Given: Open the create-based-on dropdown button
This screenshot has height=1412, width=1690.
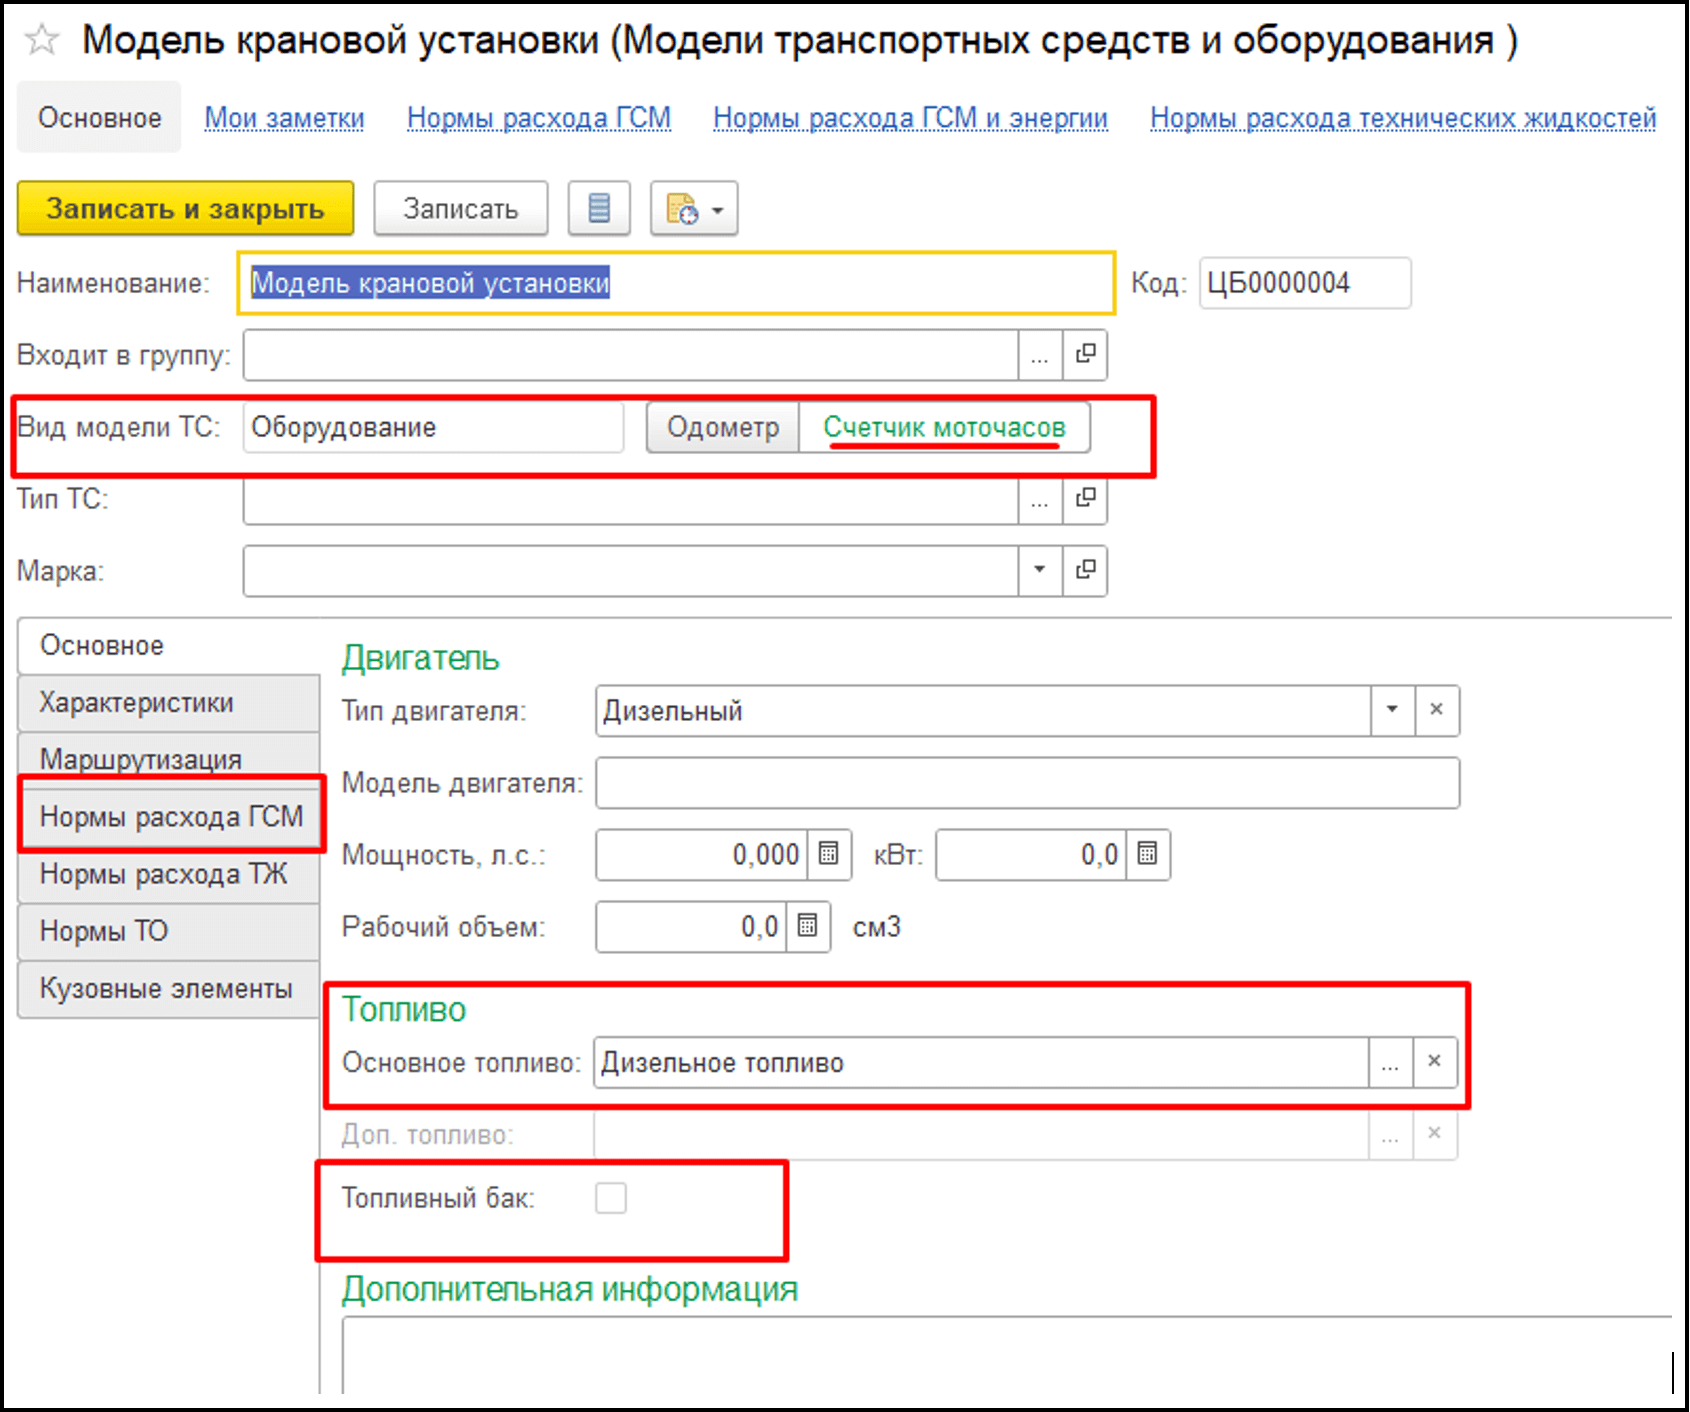Looking at the screenshot, I should 694,209.
